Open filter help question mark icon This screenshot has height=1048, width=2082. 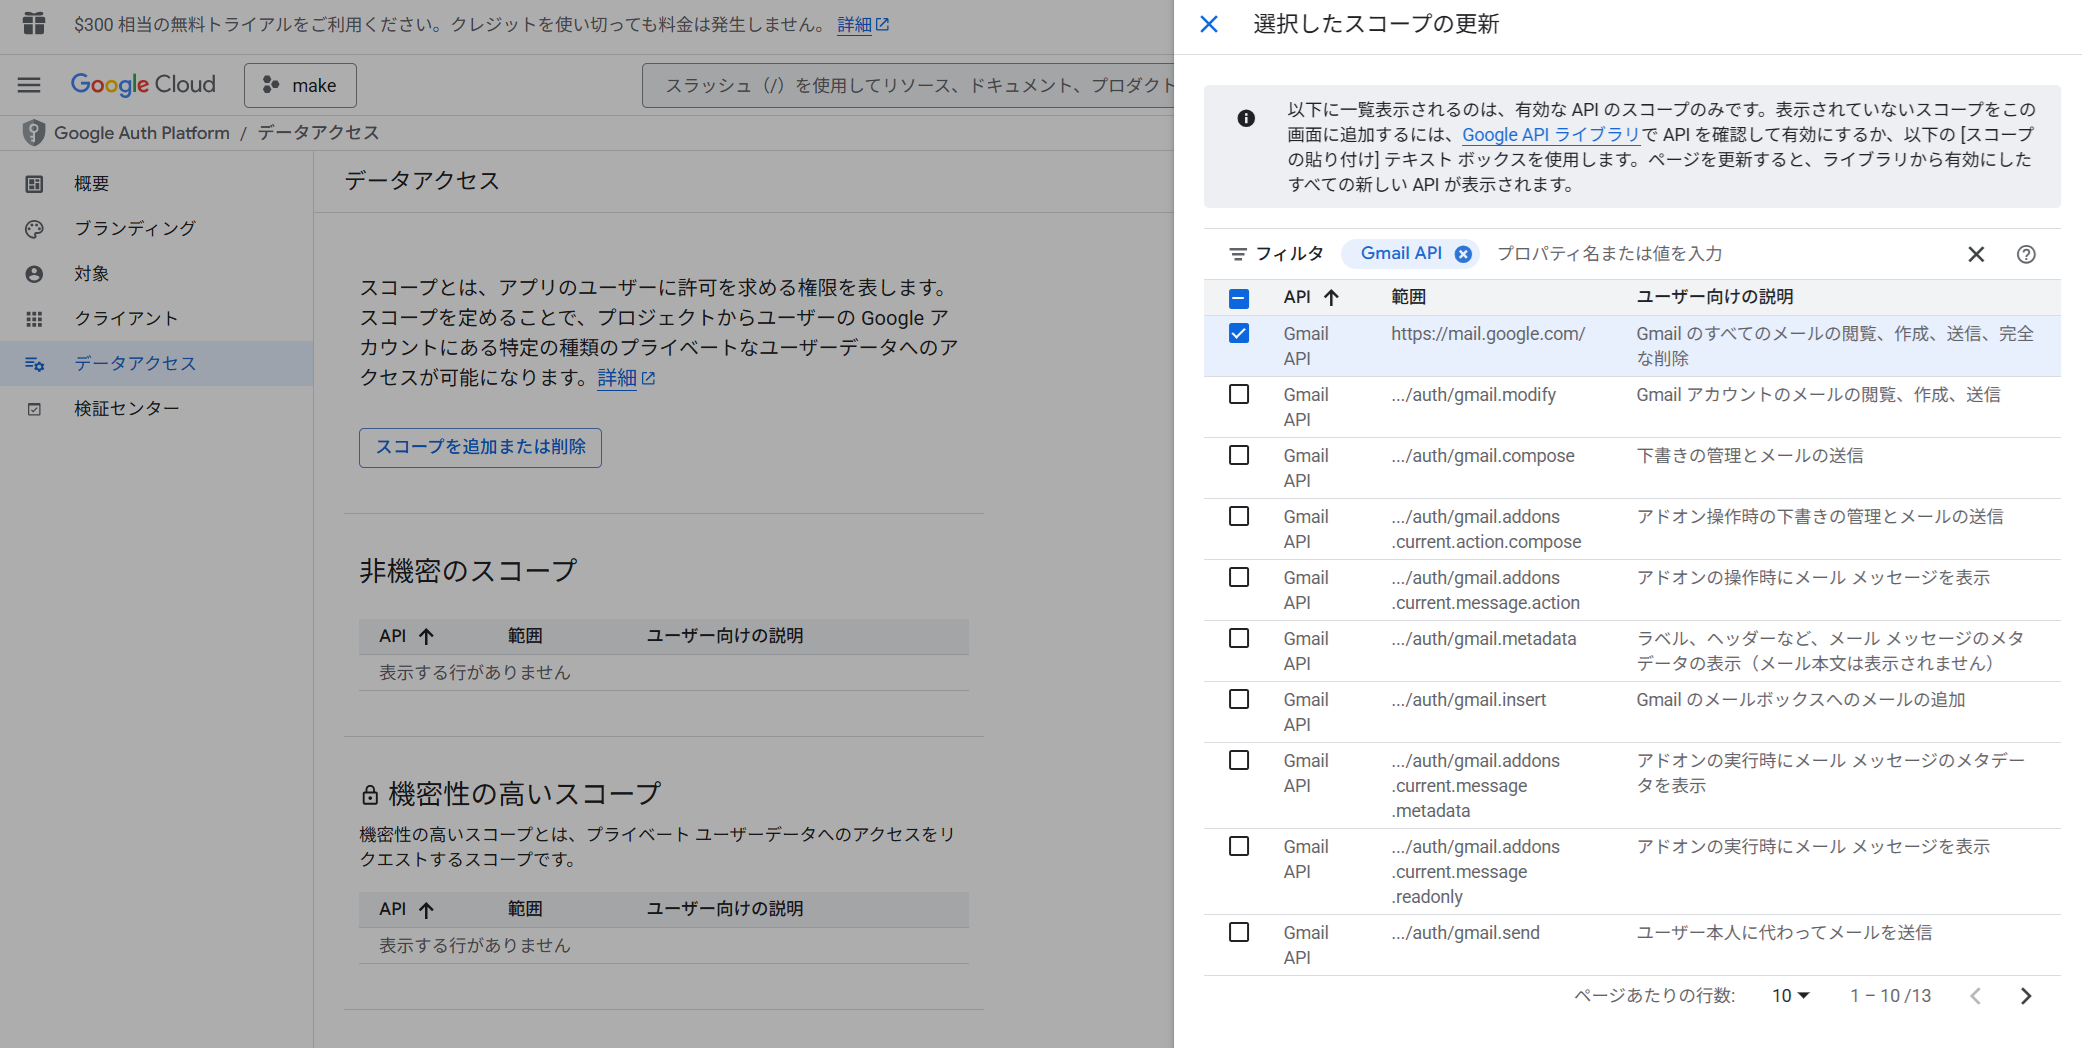(2026, 254)
